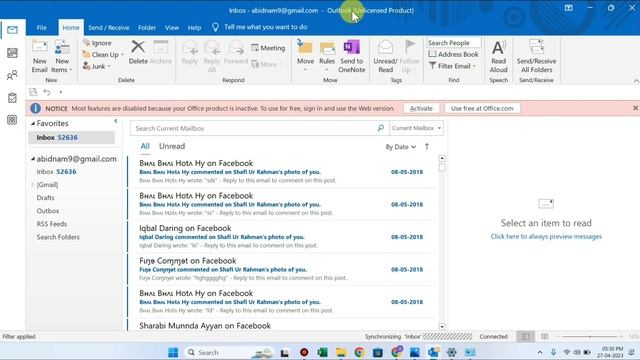
Task: Click Send/Receive All Folders
Action: 536,56
